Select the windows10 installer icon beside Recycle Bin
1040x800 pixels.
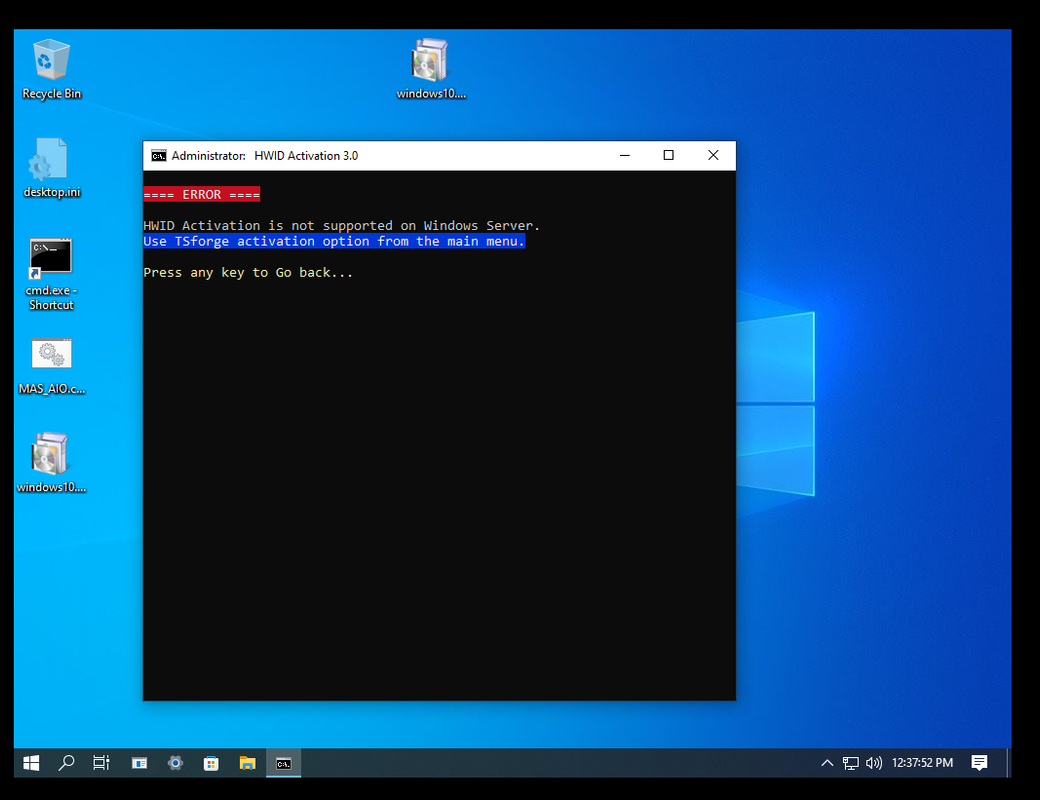click(430, 69)
